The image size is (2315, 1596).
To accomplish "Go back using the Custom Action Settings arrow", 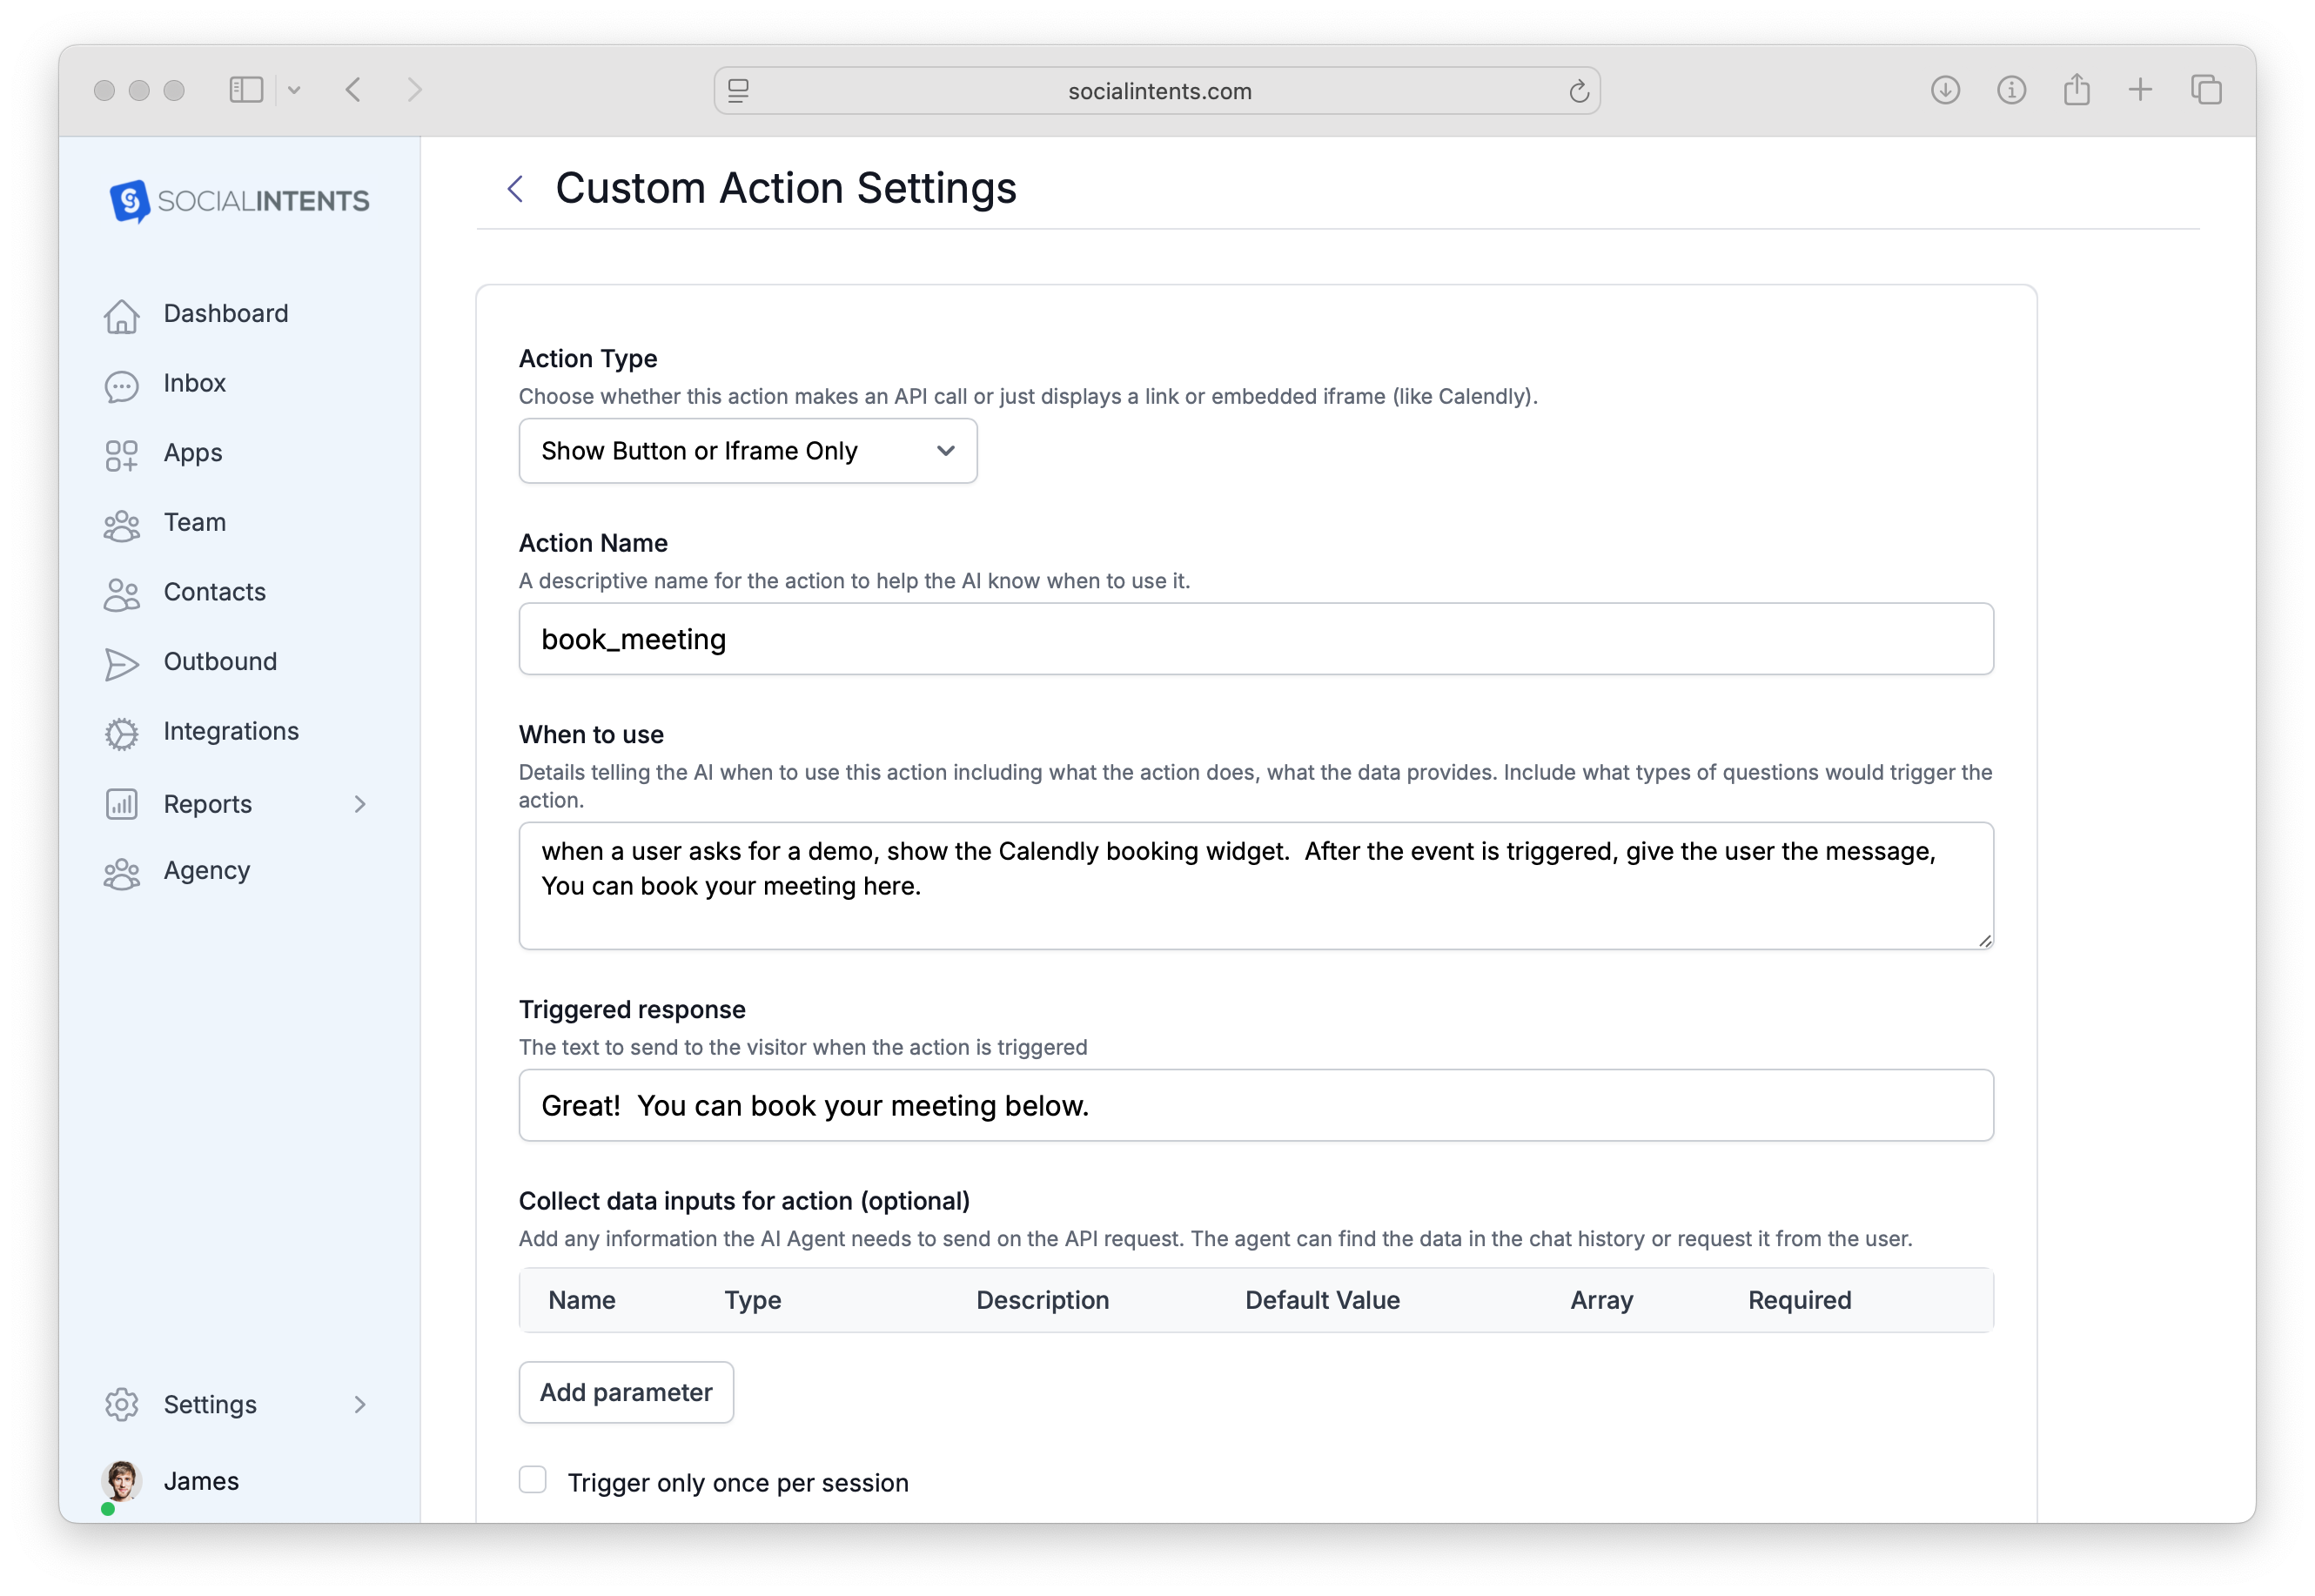I will [x=515, y=188].
